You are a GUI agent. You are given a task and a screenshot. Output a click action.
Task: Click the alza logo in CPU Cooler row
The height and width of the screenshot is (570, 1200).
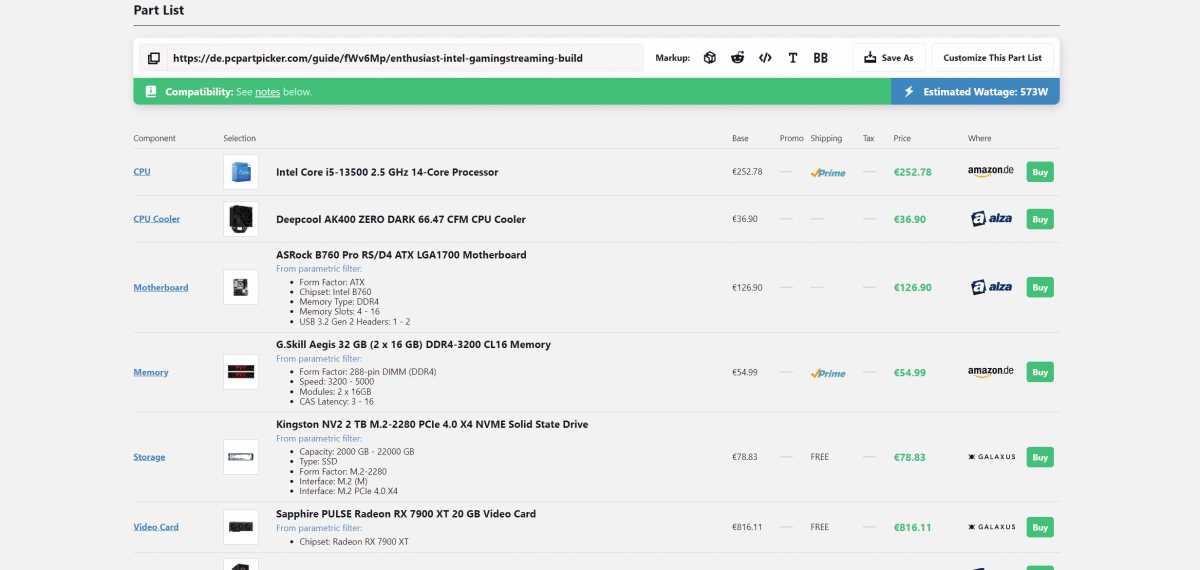[x=991, y=219]
